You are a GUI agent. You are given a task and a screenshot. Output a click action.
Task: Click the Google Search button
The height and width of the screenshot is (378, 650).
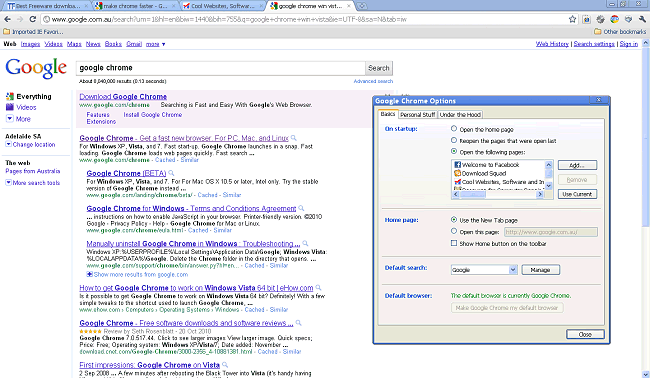(x=378, y=68)
